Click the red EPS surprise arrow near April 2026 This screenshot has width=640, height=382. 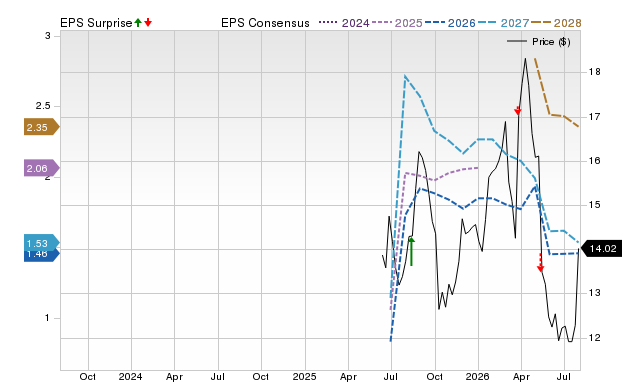coord(518,110)
